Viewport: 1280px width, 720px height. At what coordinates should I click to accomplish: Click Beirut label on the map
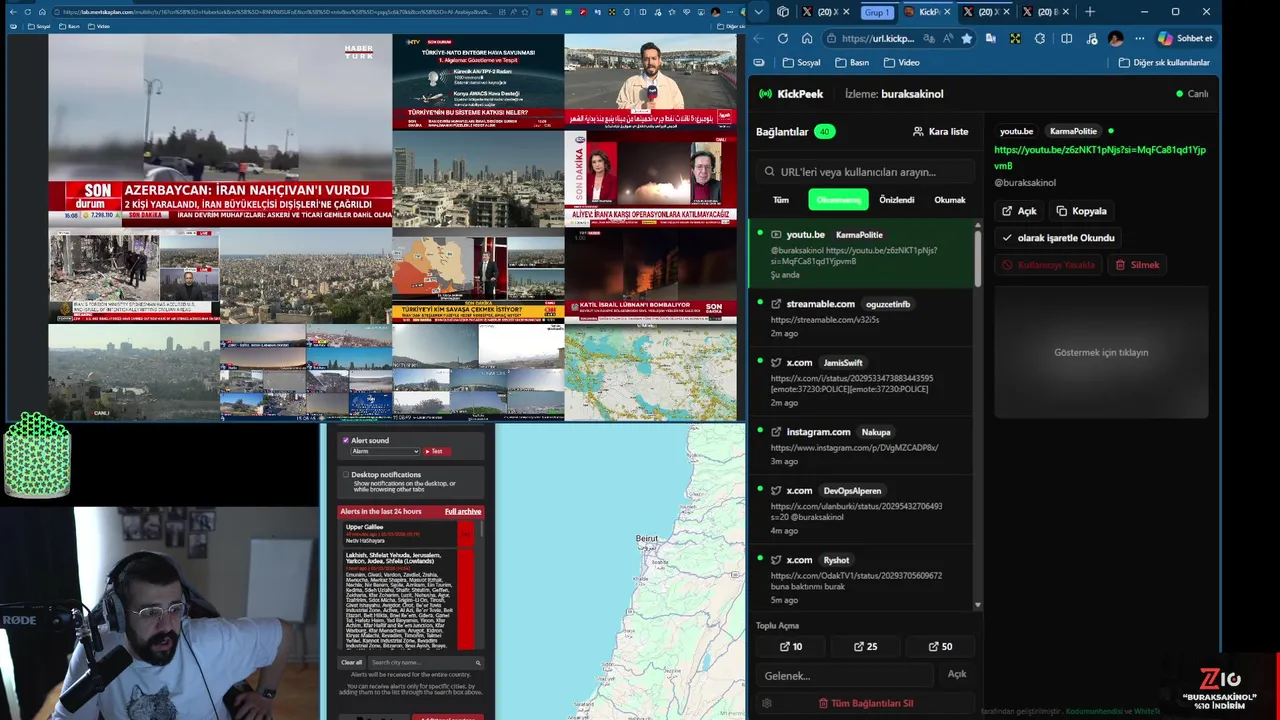click(x=647, y=538)
